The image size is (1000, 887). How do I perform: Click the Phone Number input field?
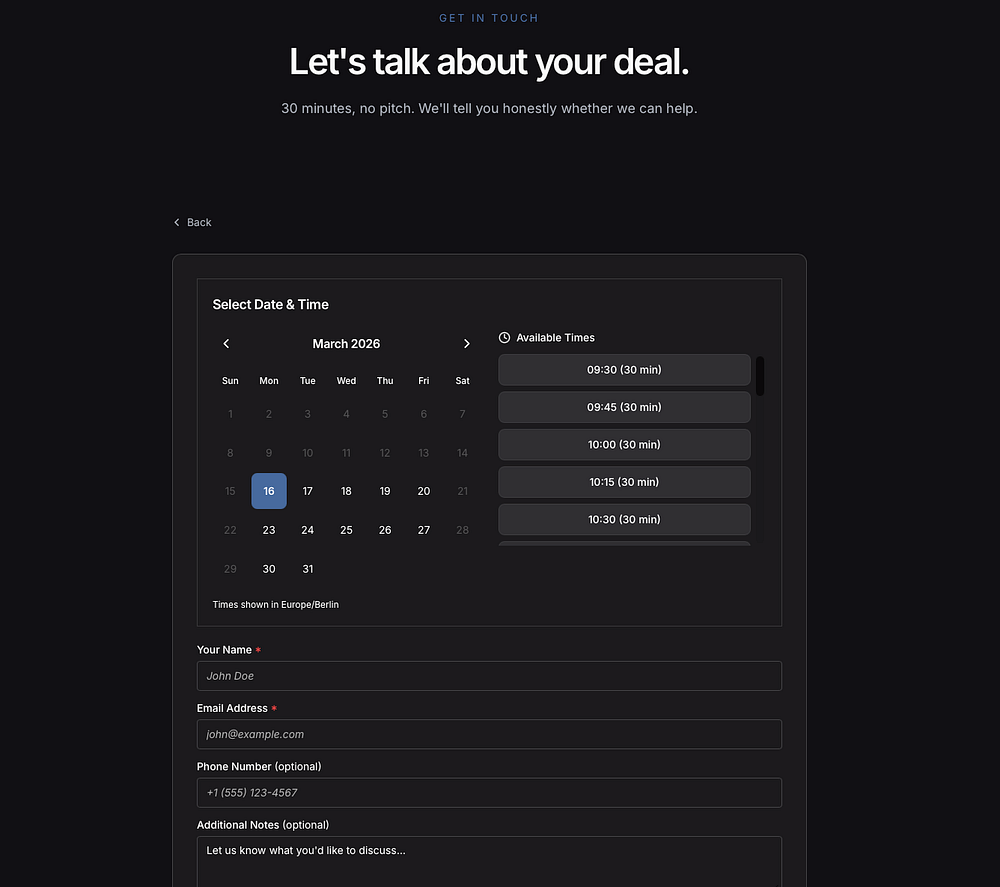pyautogui.click(x=489, y=793)
